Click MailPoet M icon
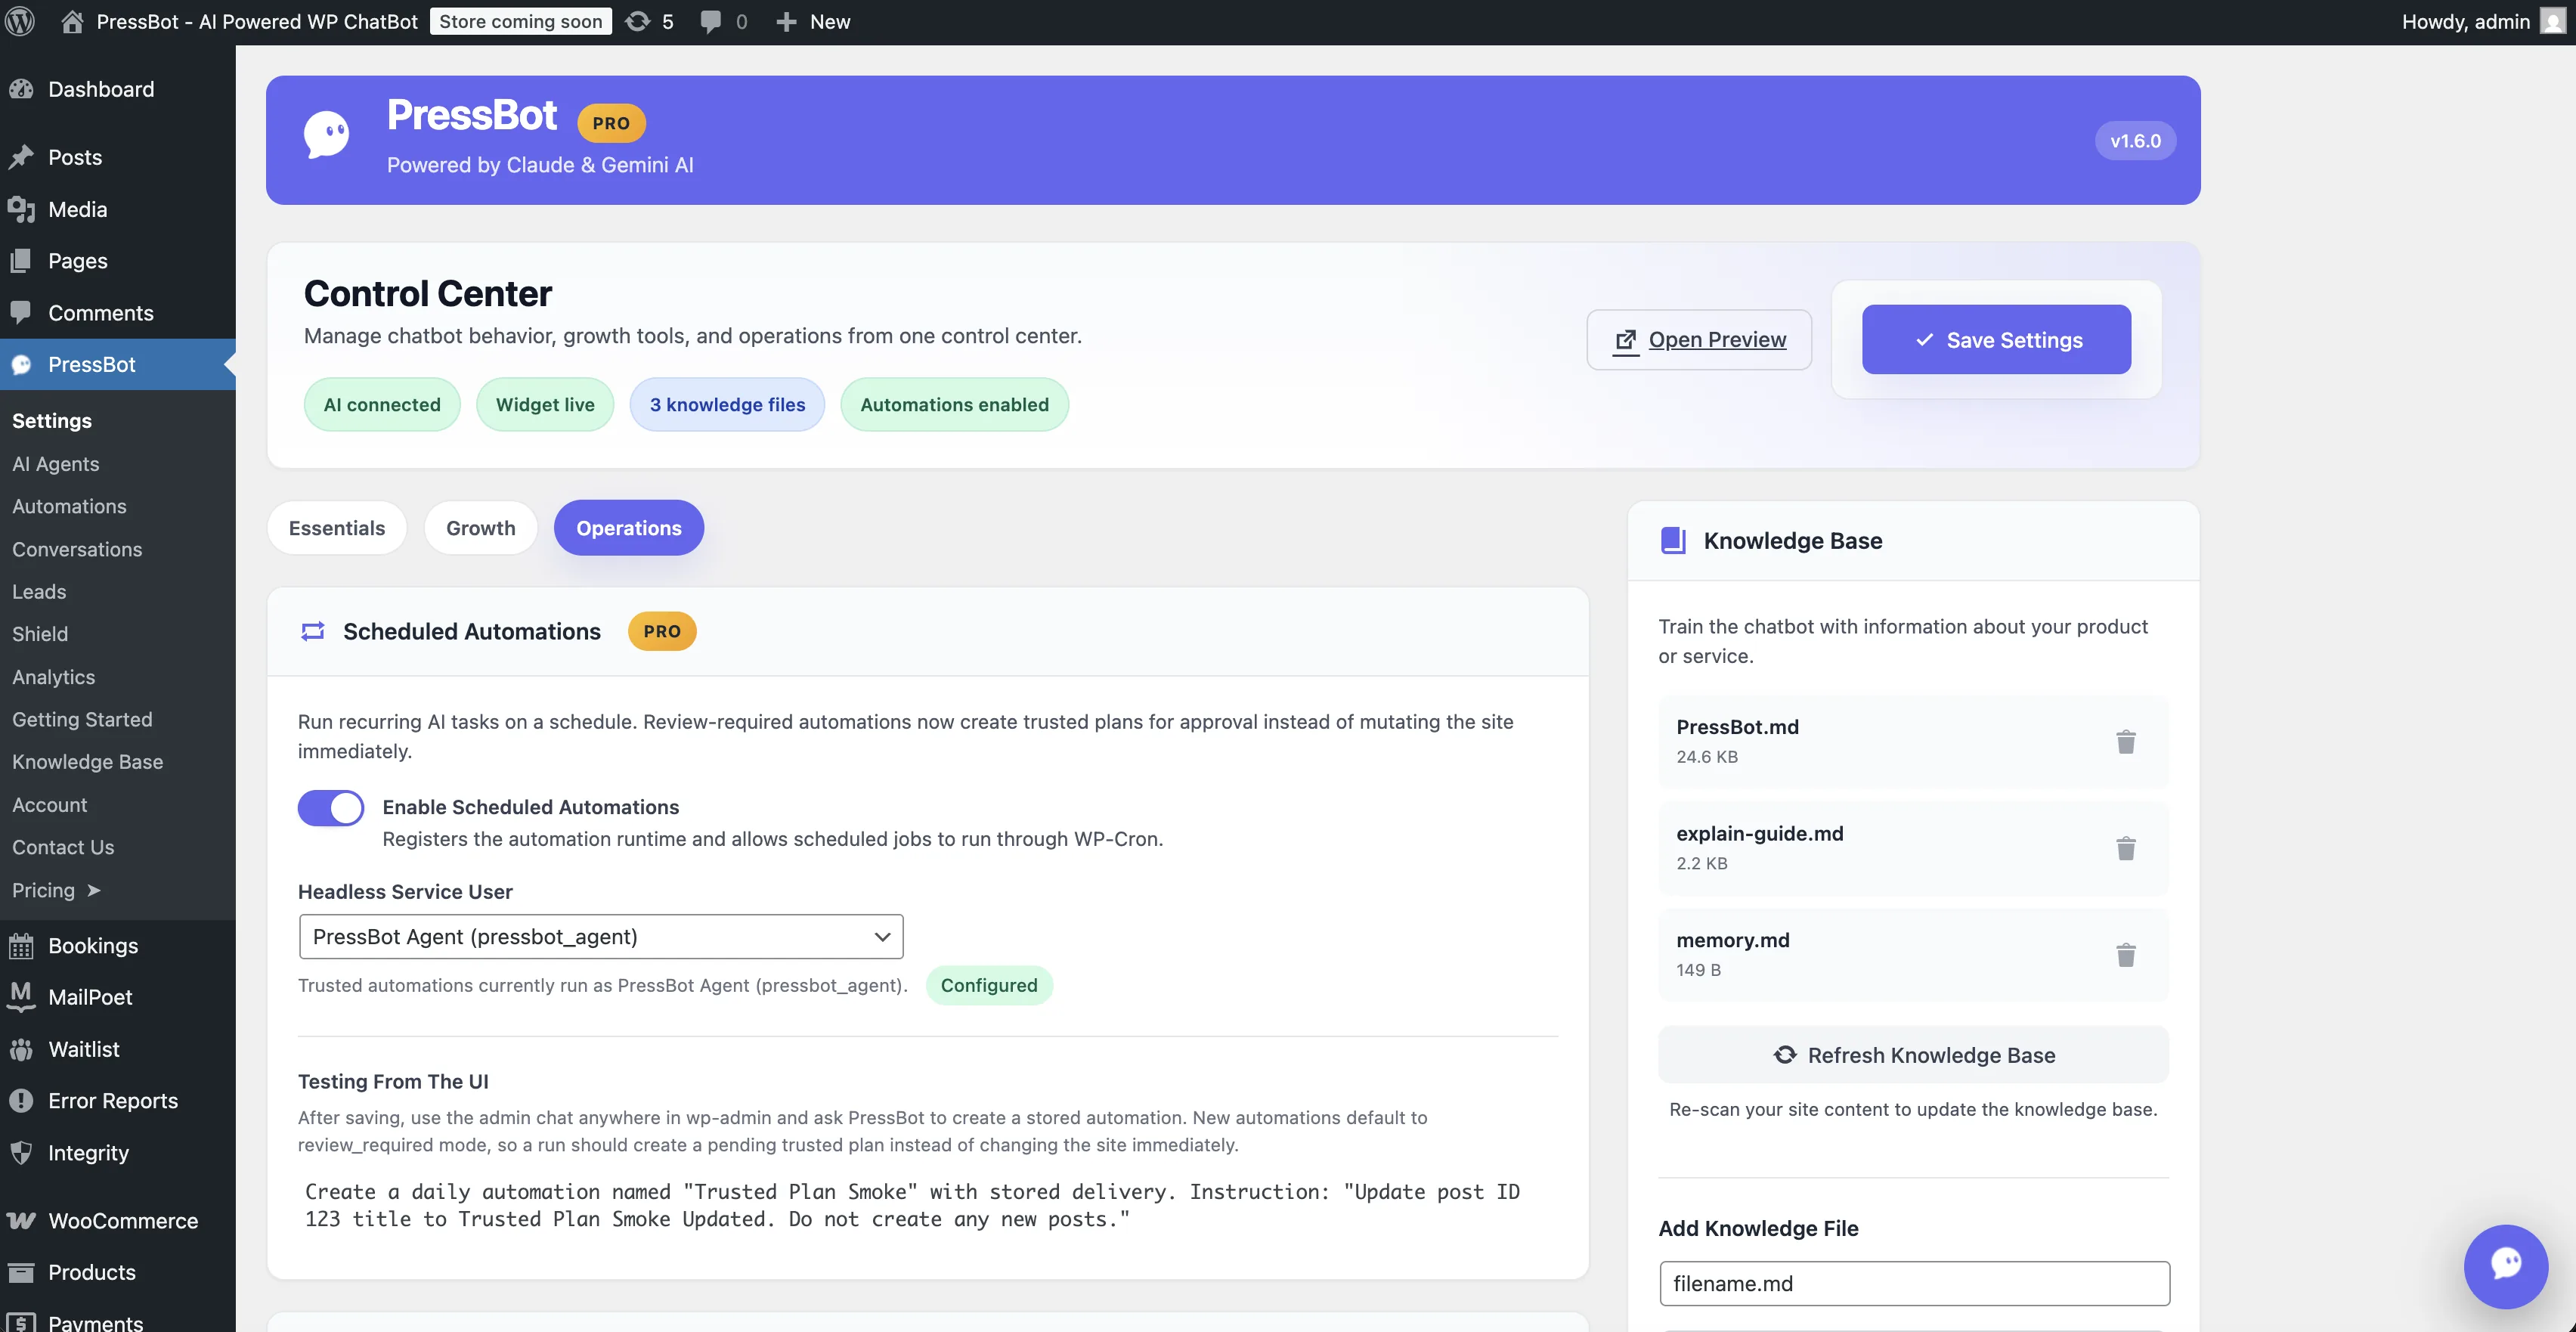 coord(21,997)
